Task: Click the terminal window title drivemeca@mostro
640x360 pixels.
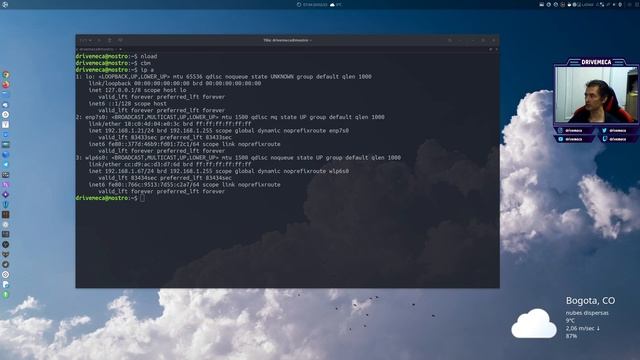Action: pos(287,40)
